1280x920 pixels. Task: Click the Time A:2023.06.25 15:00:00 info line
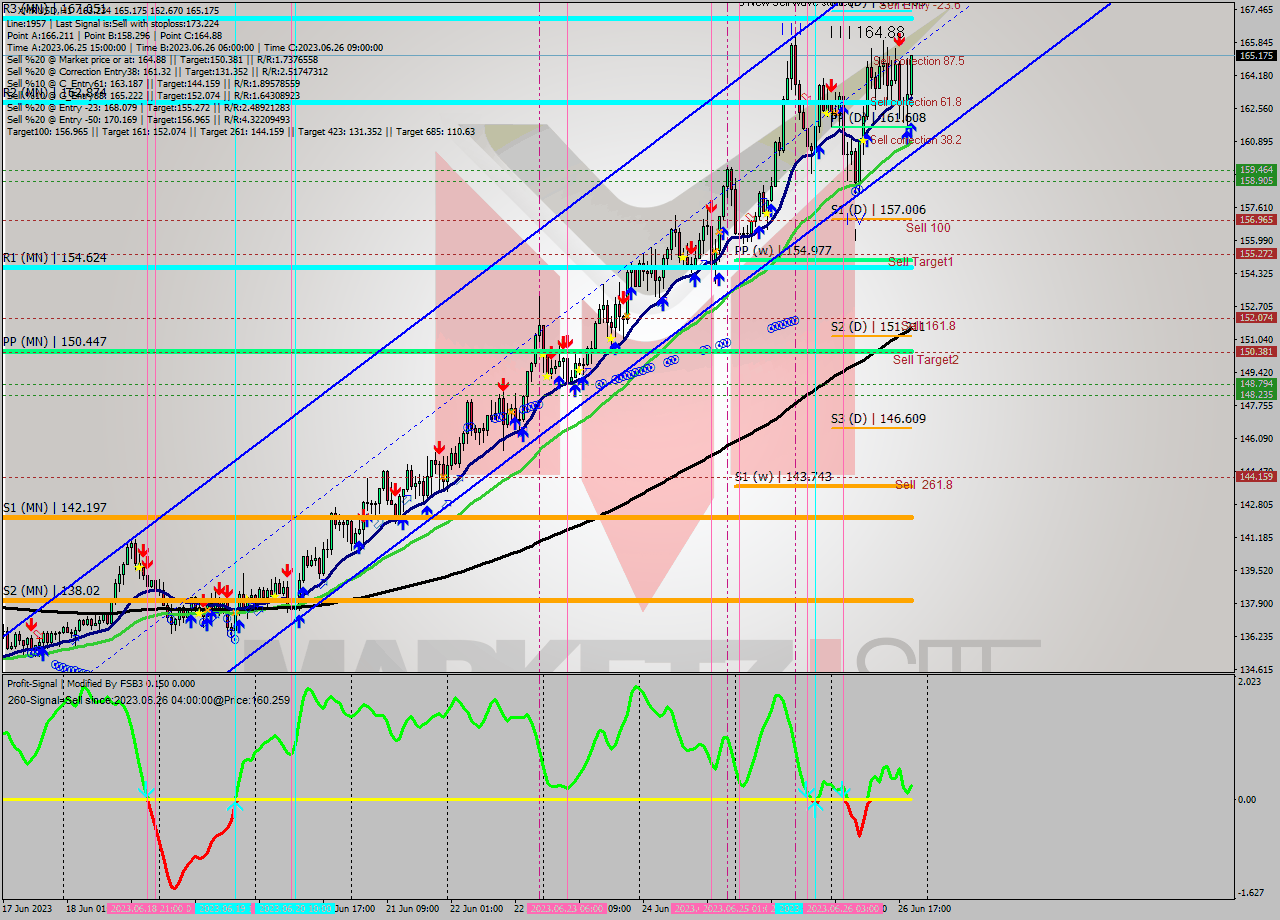click(194, 47)
